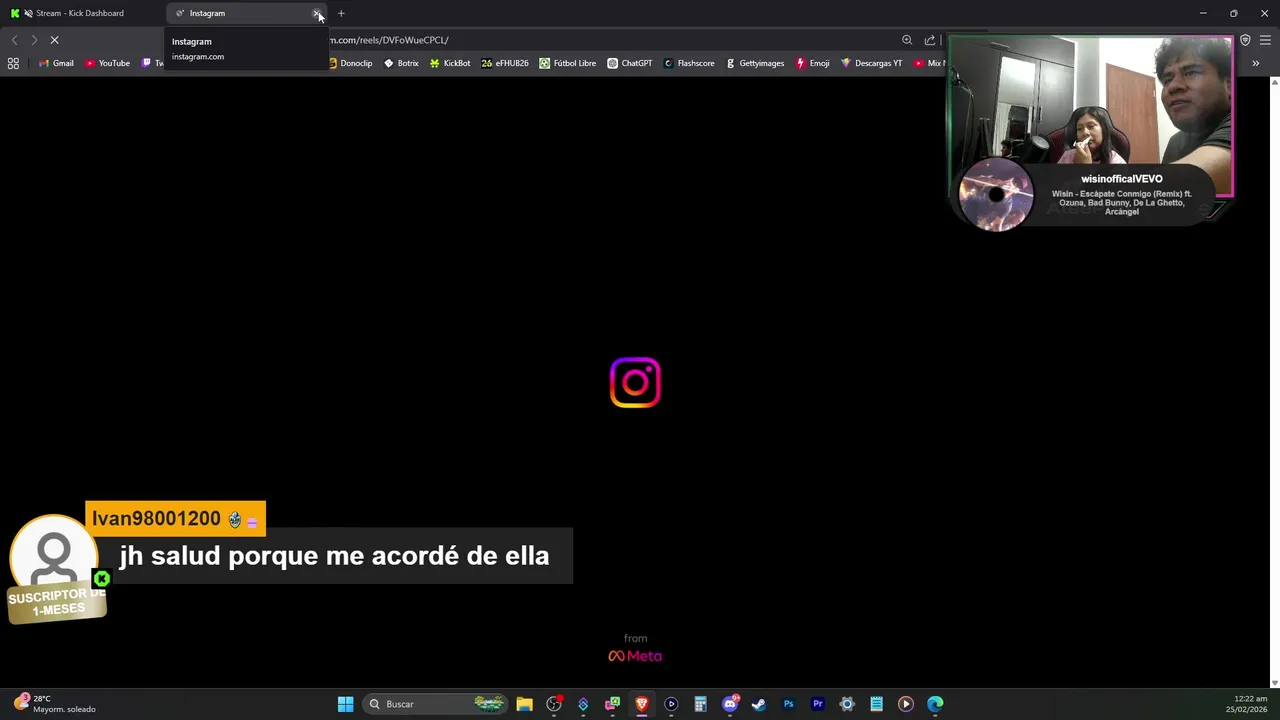Screen dimensions: 1280x720
Task: Open the Descargas YT bookmark
Action: pyautogui.click(x=871, y=63)
